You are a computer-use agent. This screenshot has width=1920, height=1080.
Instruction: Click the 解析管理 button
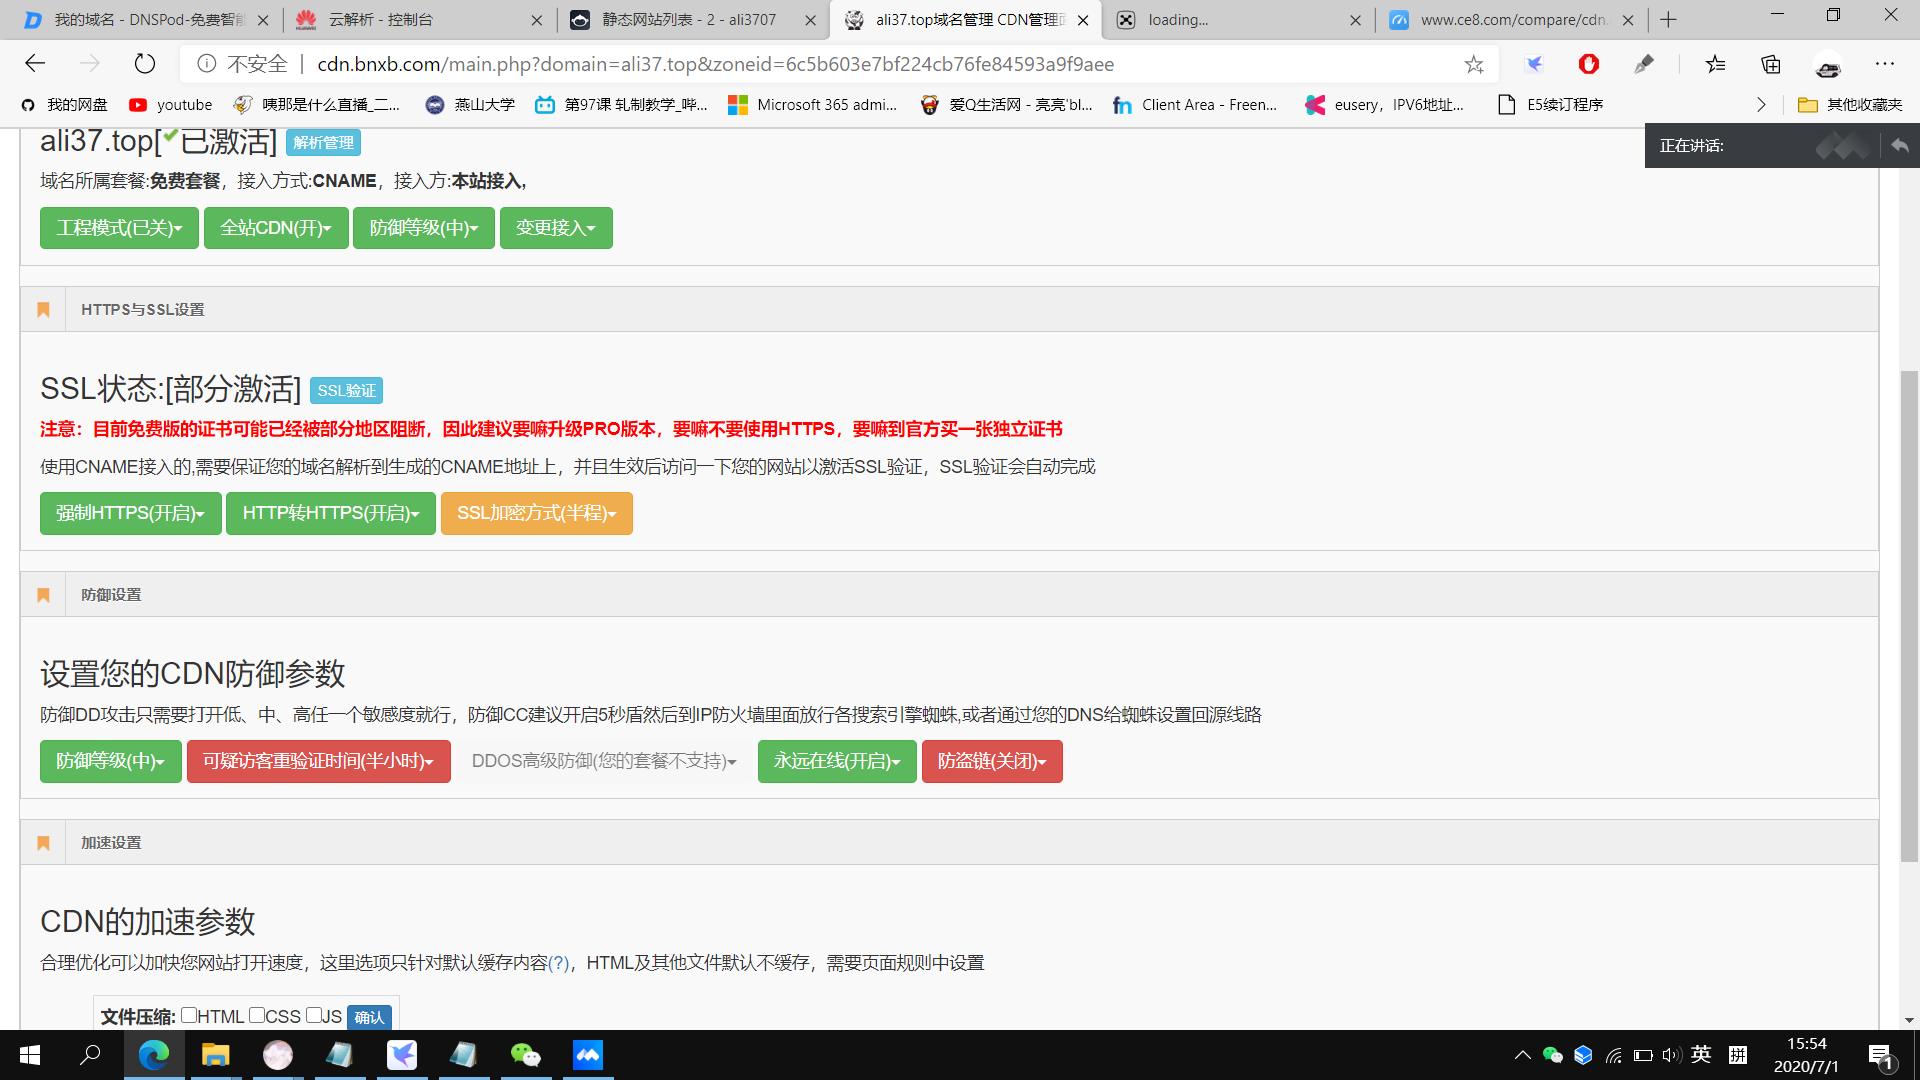tap(323, 142)
